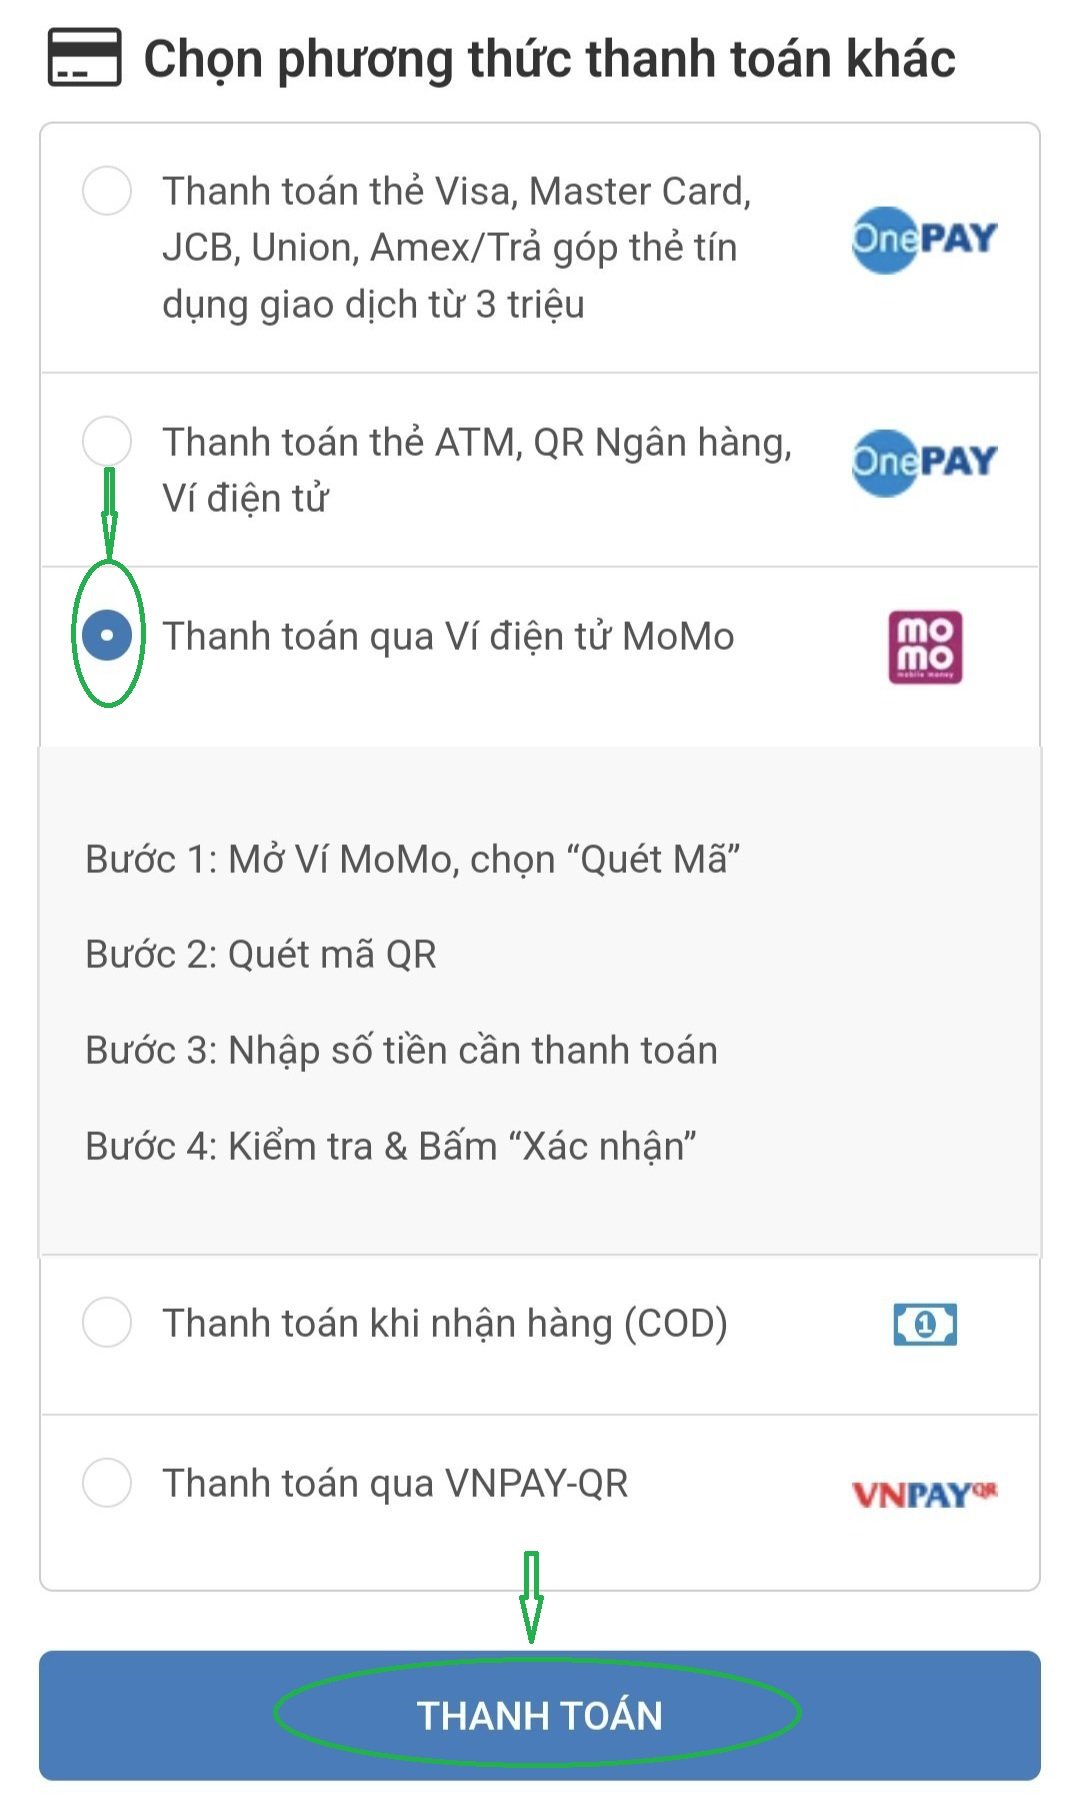
Task: Choose the COD payment radio button
Action: coord(107,1322)
